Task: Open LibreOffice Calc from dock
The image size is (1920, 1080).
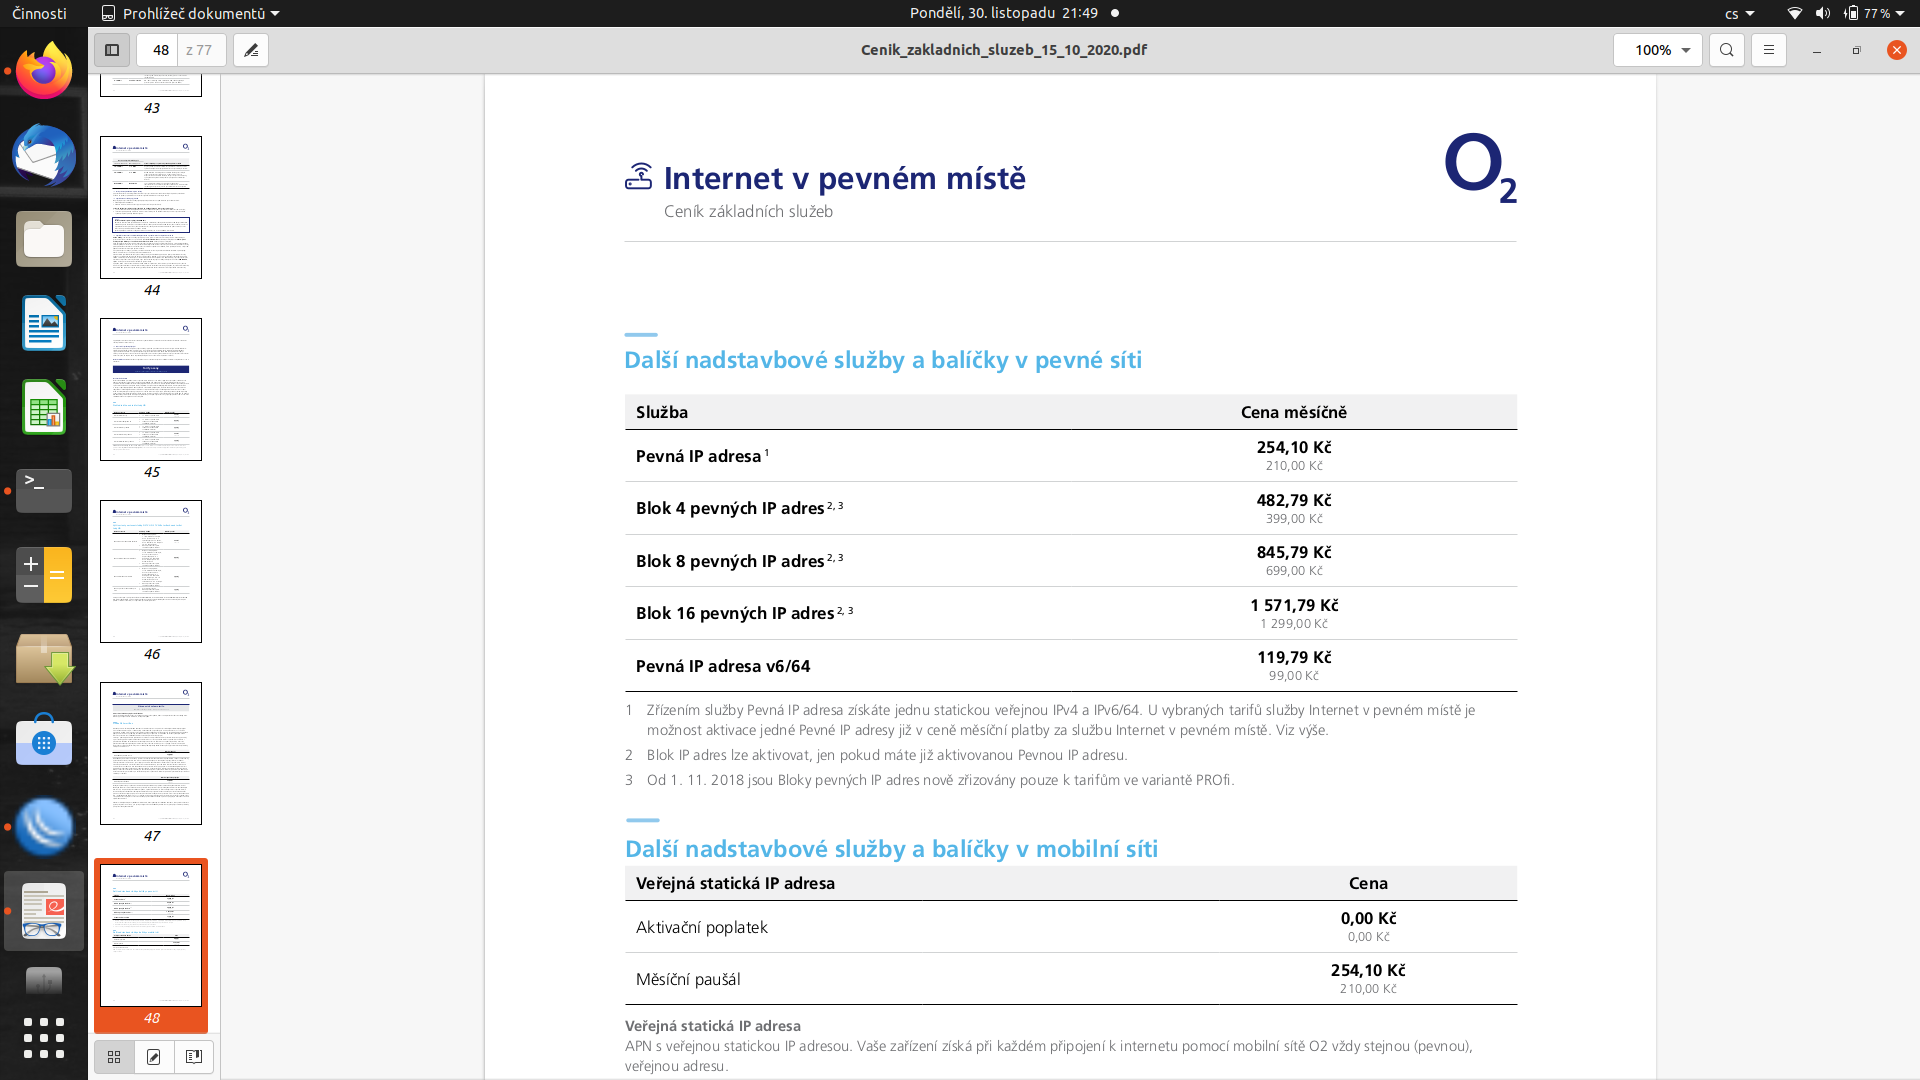Action: (x=44, y=407)
